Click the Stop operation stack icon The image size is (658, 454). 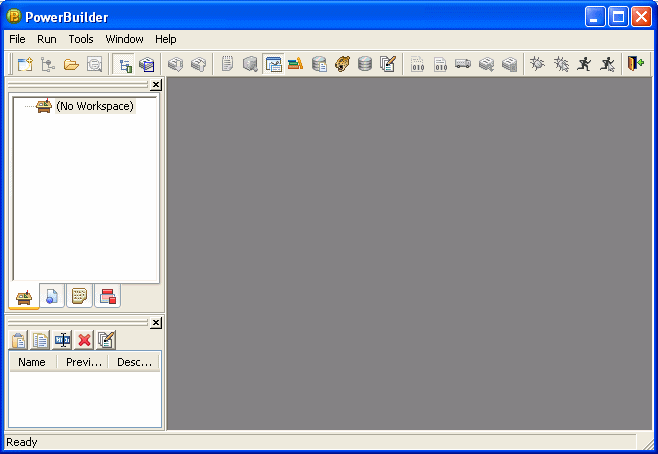click(x=509, y=64)
